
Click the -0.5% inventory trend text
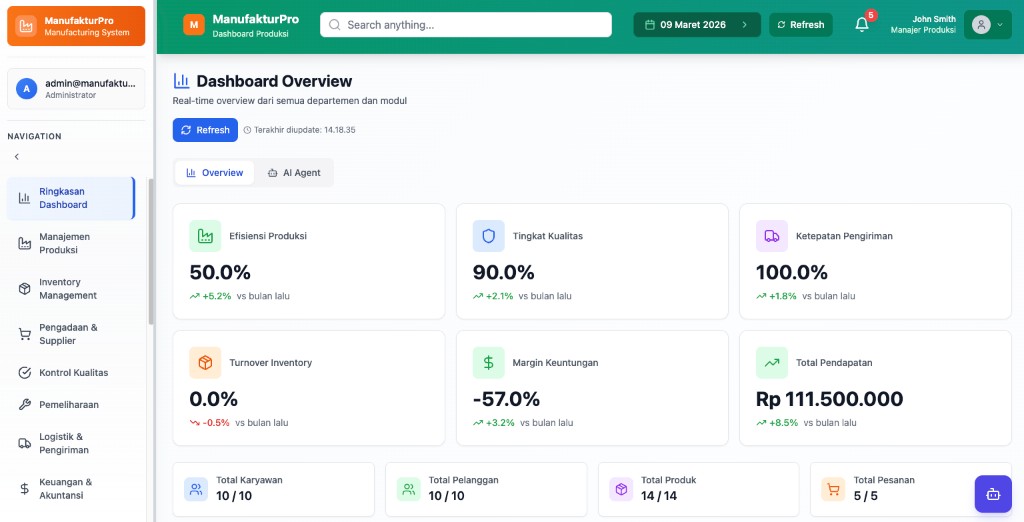coord(216,423)
